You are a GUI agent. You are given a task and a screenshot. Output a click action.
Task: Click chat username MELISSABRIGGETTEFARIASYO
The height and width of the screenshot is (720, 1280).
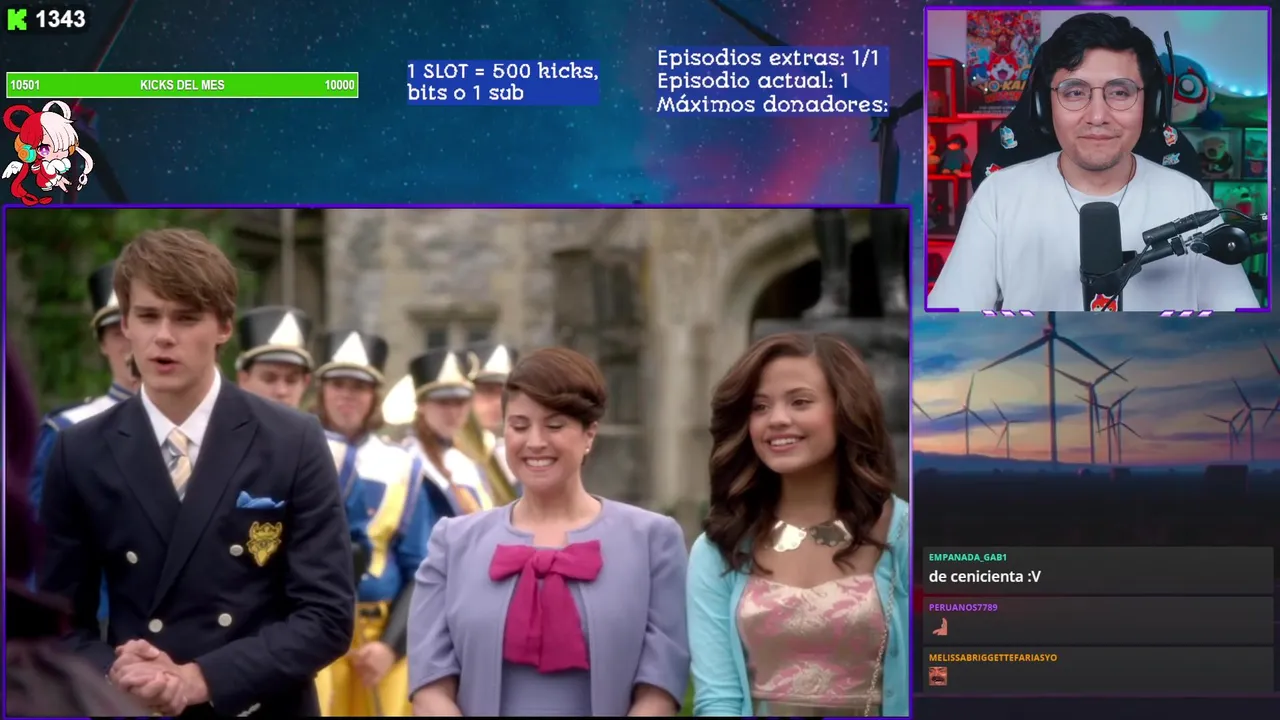[993, 657]
